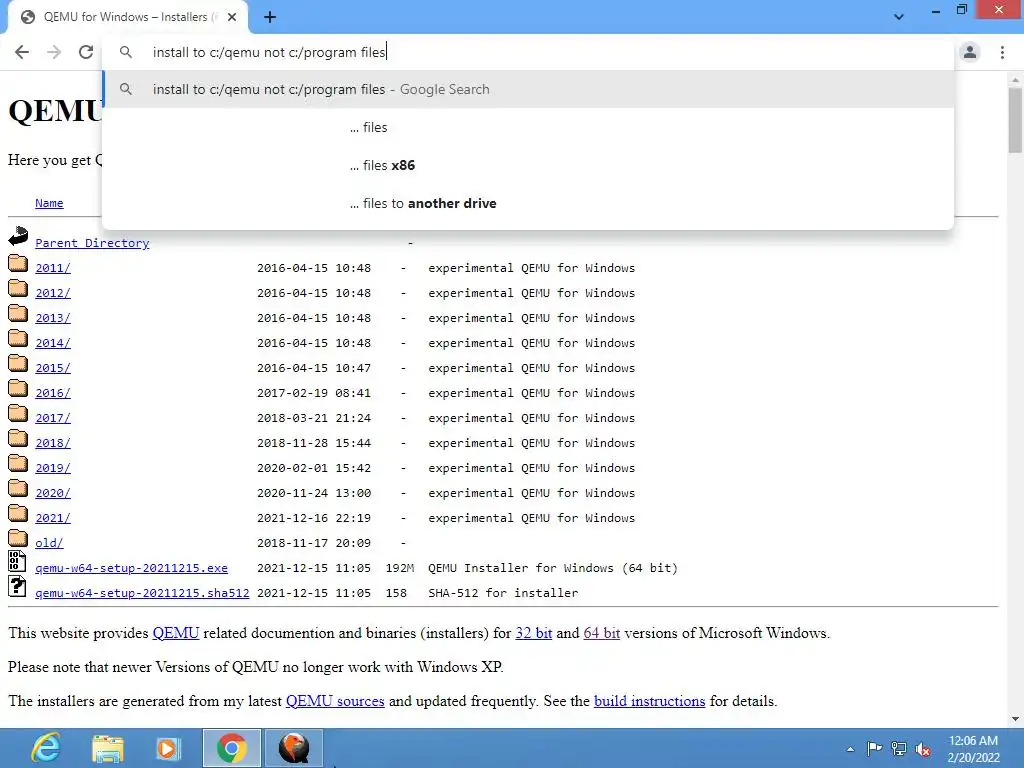Reload the QEMU page

click(x=86, y=52)
